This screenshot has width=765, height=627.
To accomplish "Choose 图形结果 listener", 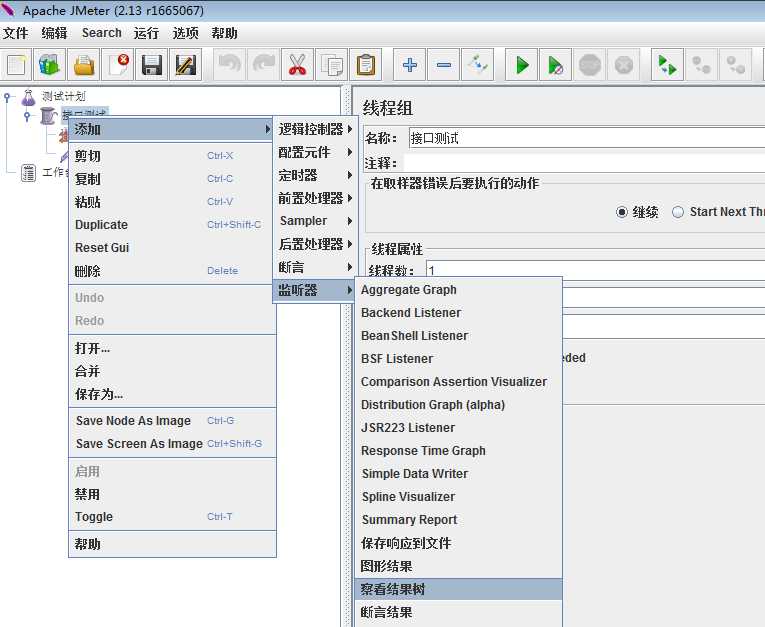I will [x=459, y=566].
